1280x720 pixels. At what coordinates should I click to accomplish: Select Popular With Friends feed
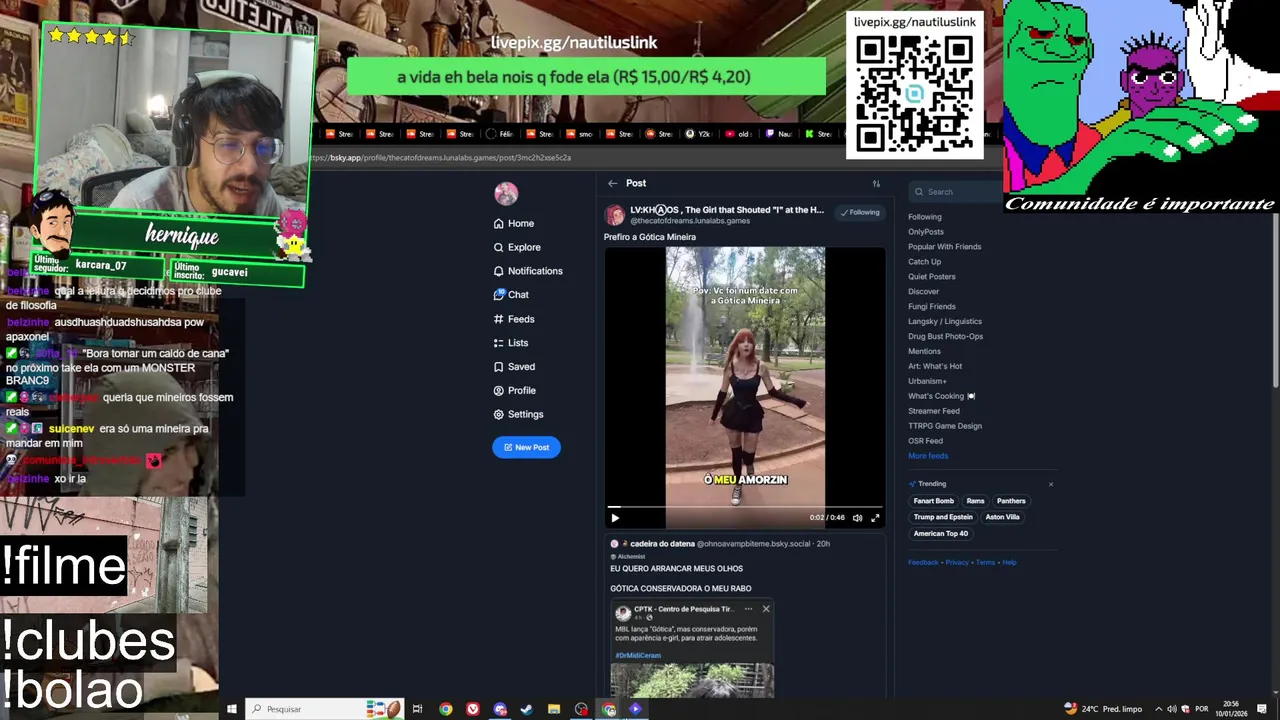click(x=945, y=247)
